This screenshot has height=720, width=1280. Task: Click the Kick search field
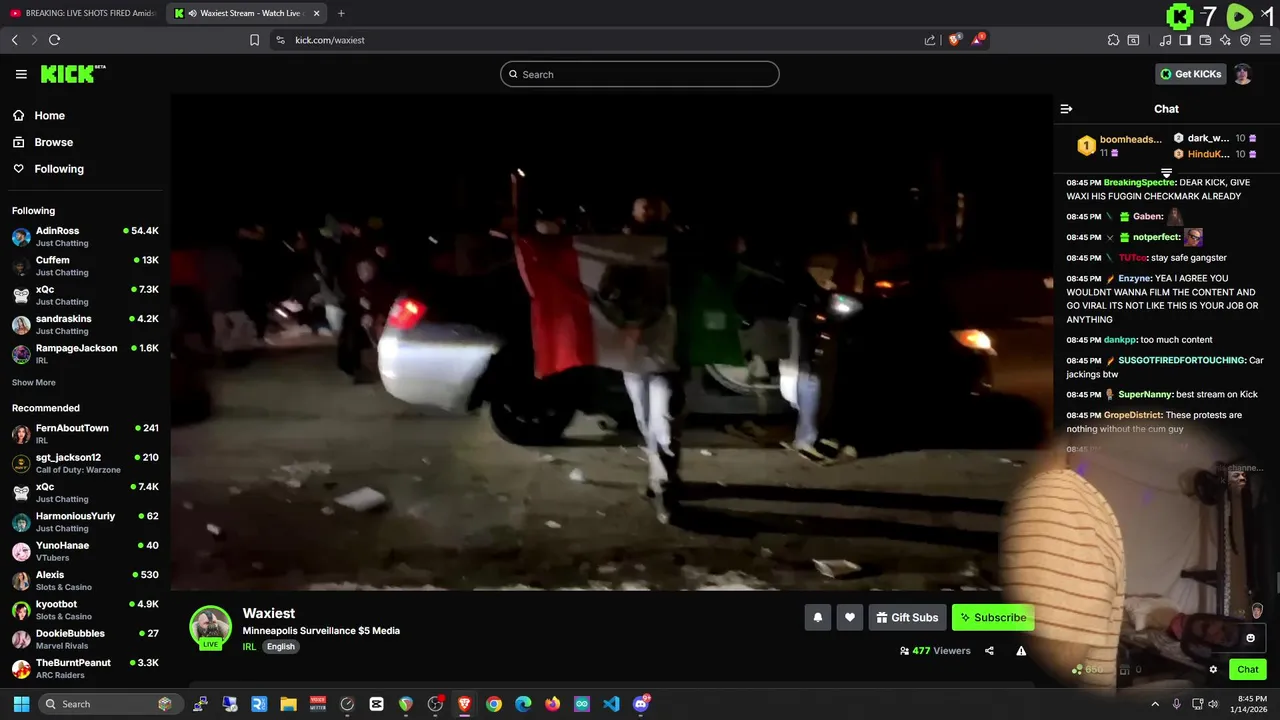[x=639, y=74]
